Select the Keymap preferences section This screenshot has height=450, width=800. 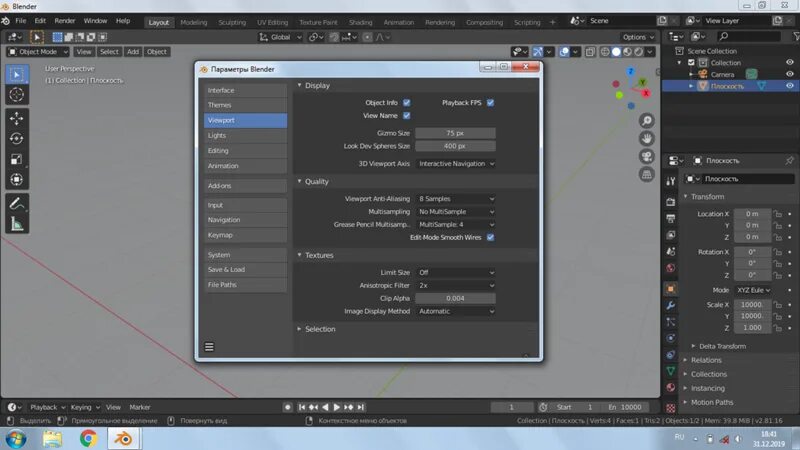[245, 235]
